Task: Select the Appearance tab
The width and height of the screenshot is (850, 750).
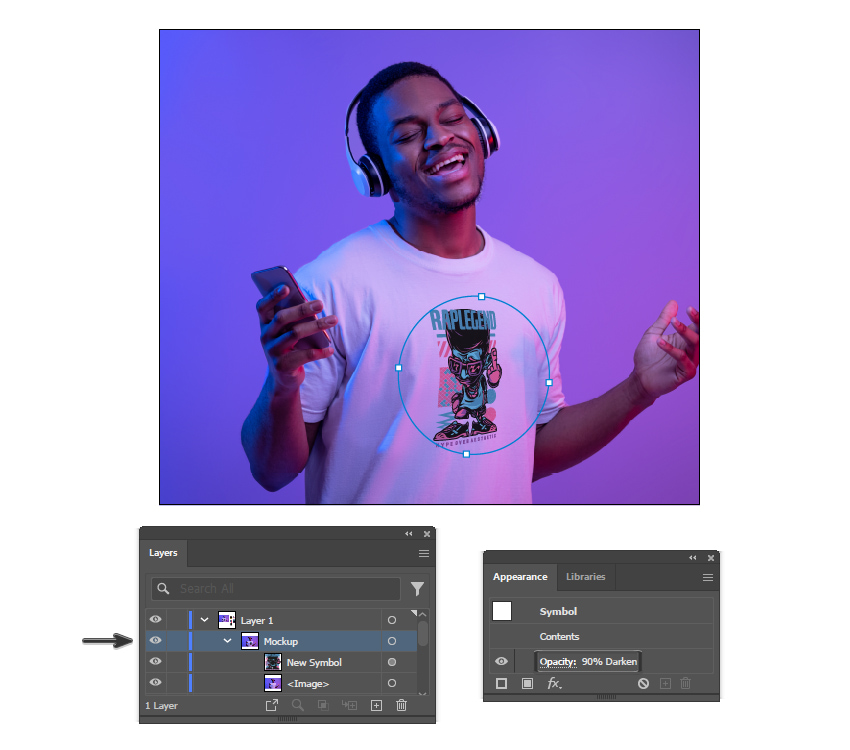Action: pyautogui.click(x=520, y=576)
